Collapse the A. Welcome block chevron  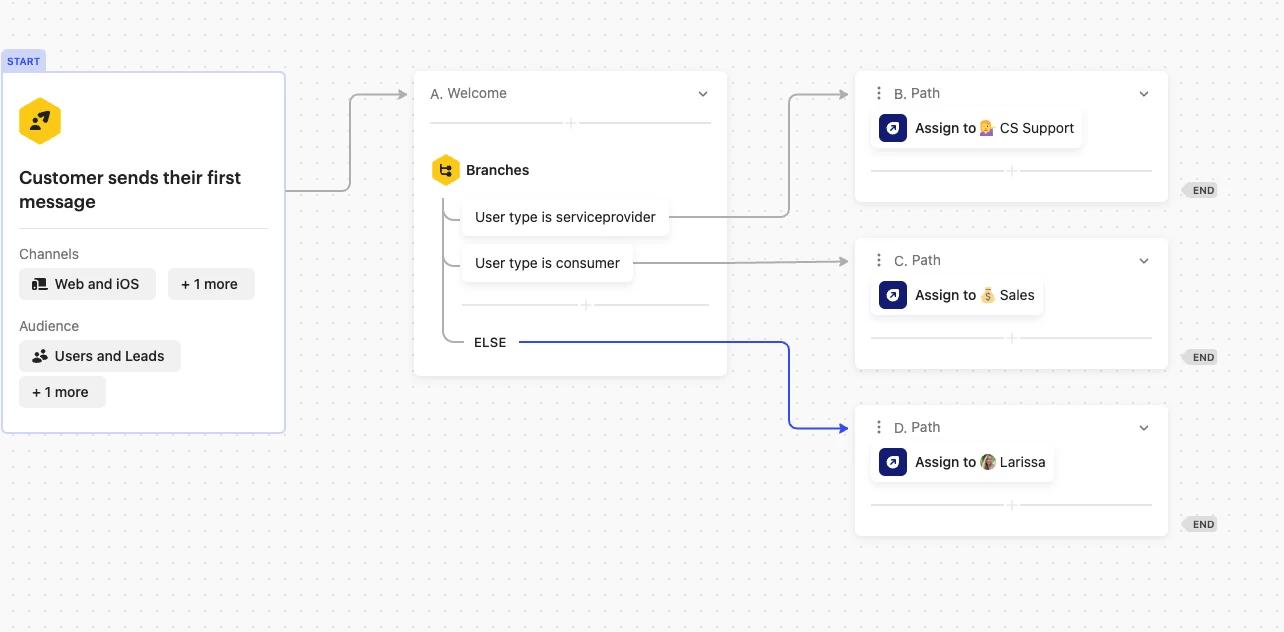point(703,94)
